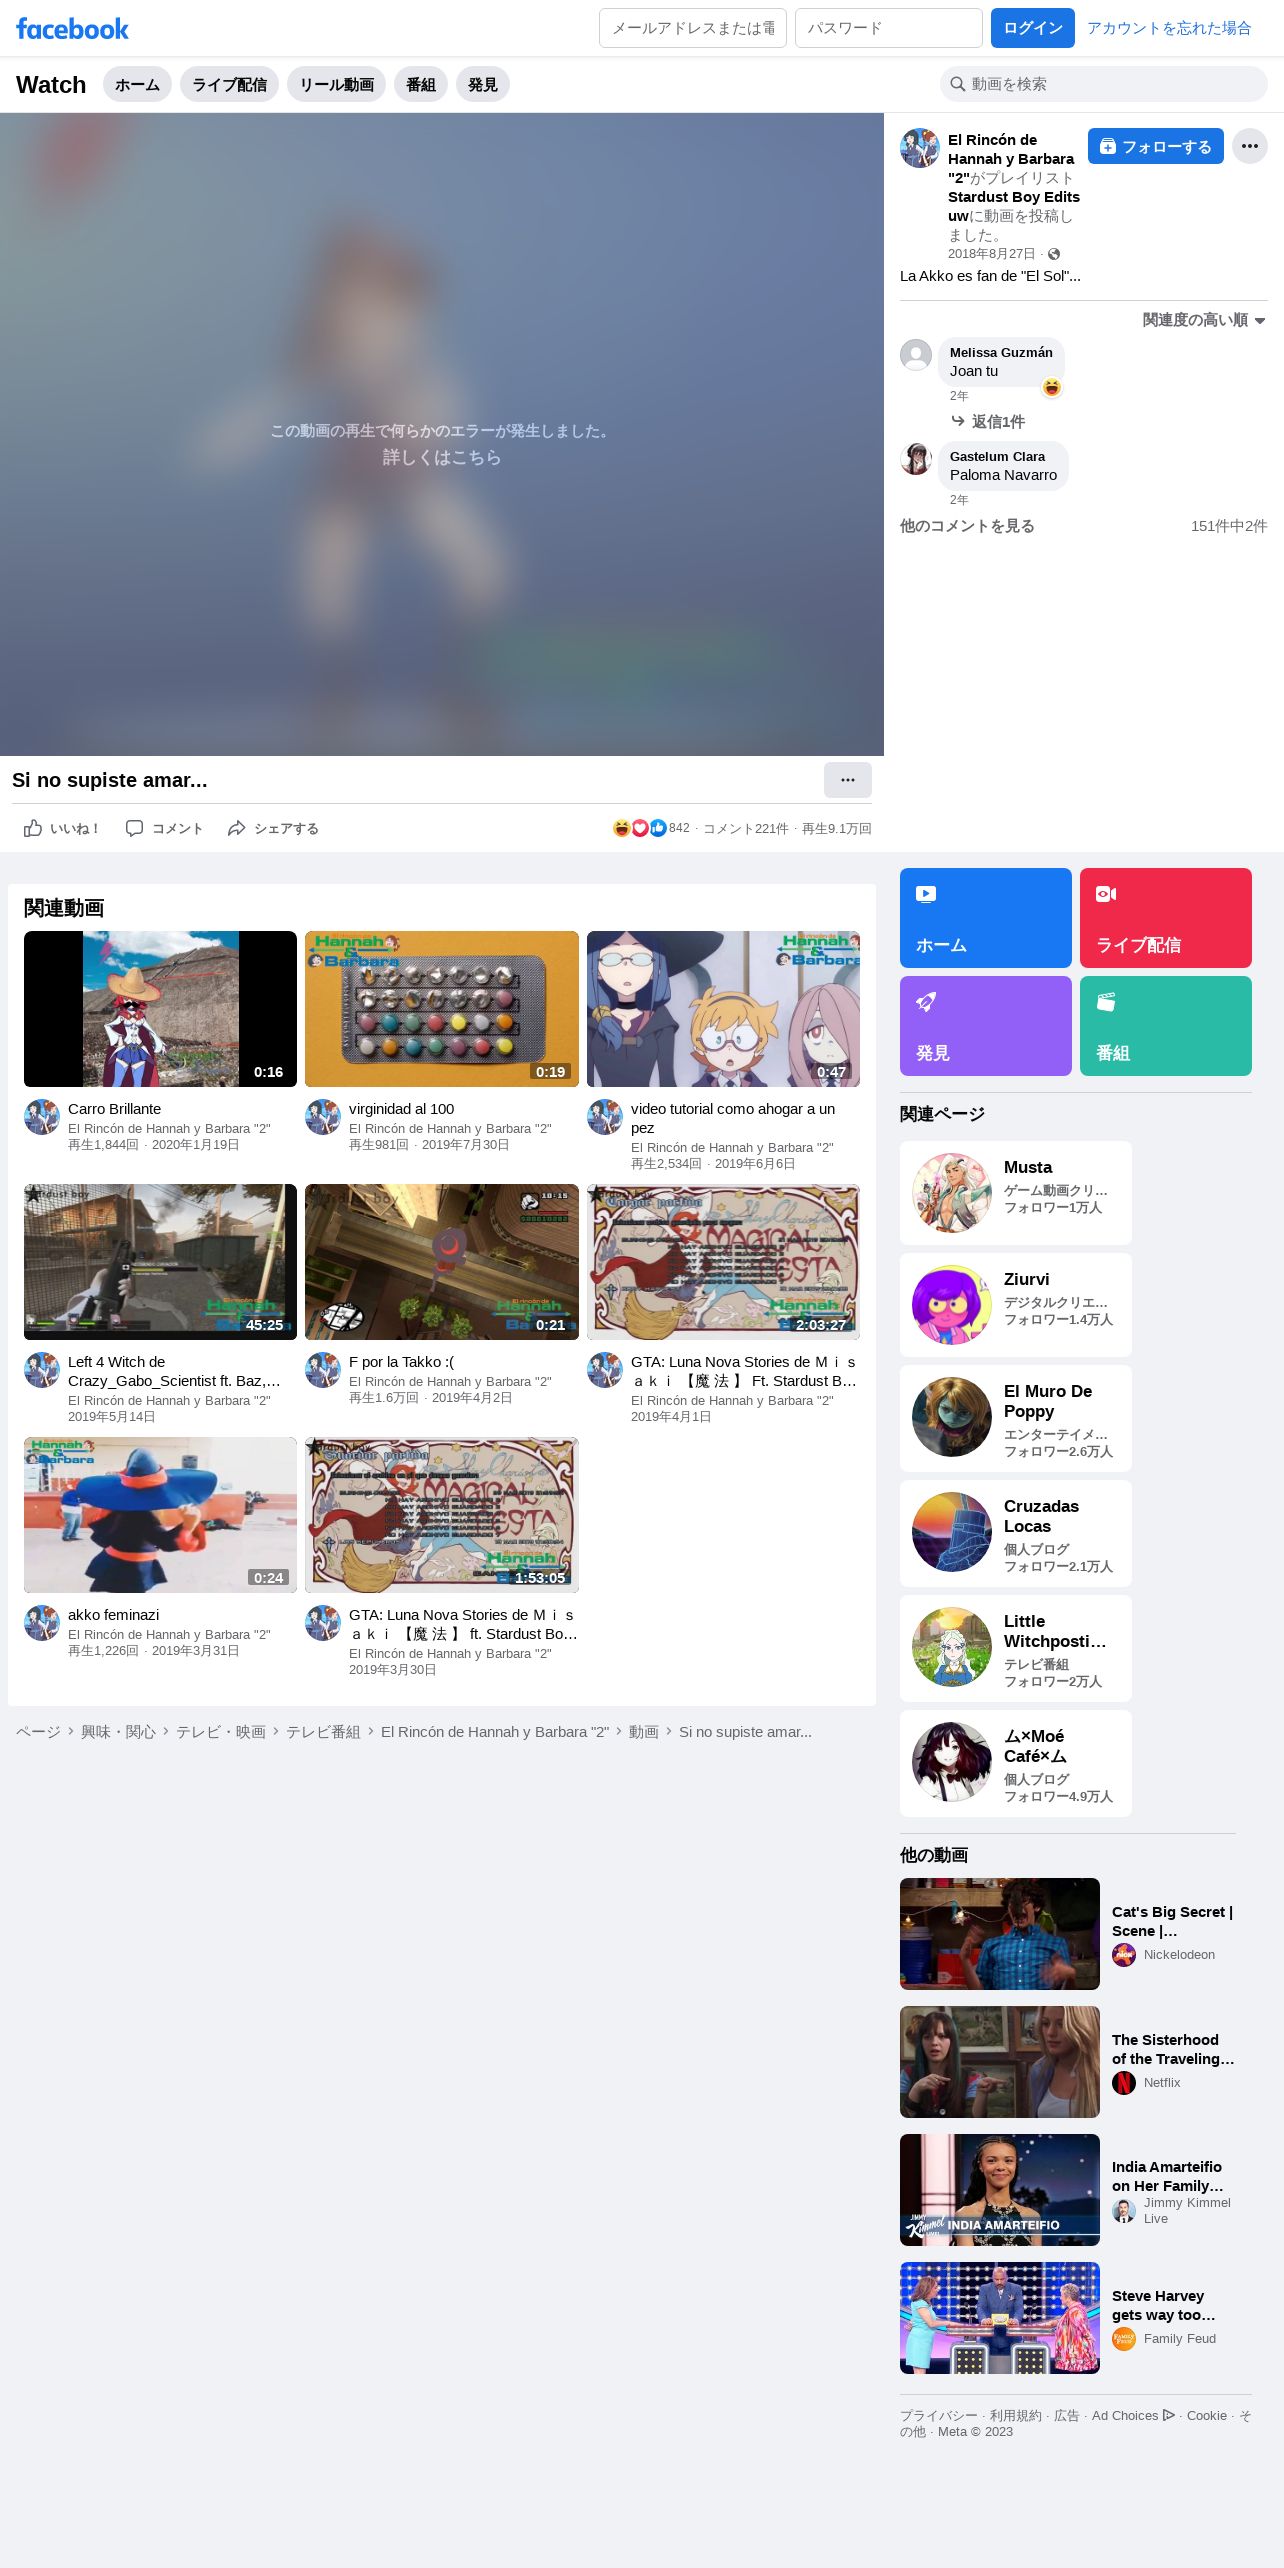Click the blue ホーム tile icon
This screenshot has width=1284, height=2568.
click(926, 894)
